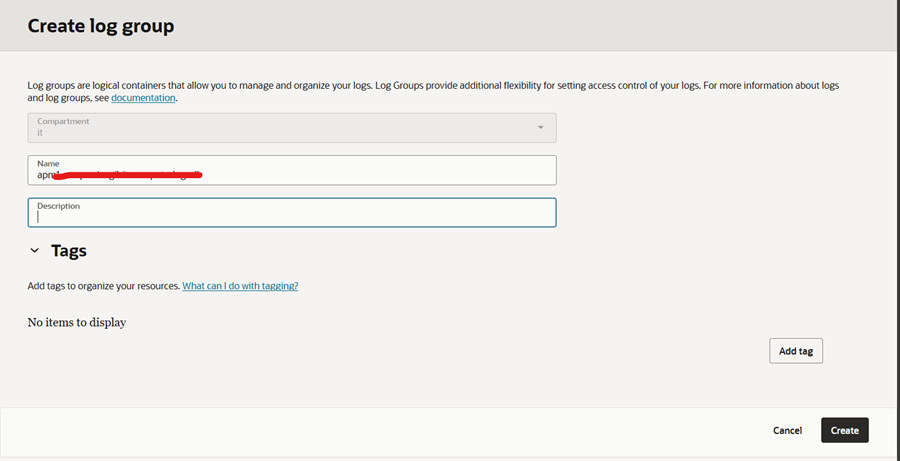Open 'What can I do with tagging?' link

point(240,286)
